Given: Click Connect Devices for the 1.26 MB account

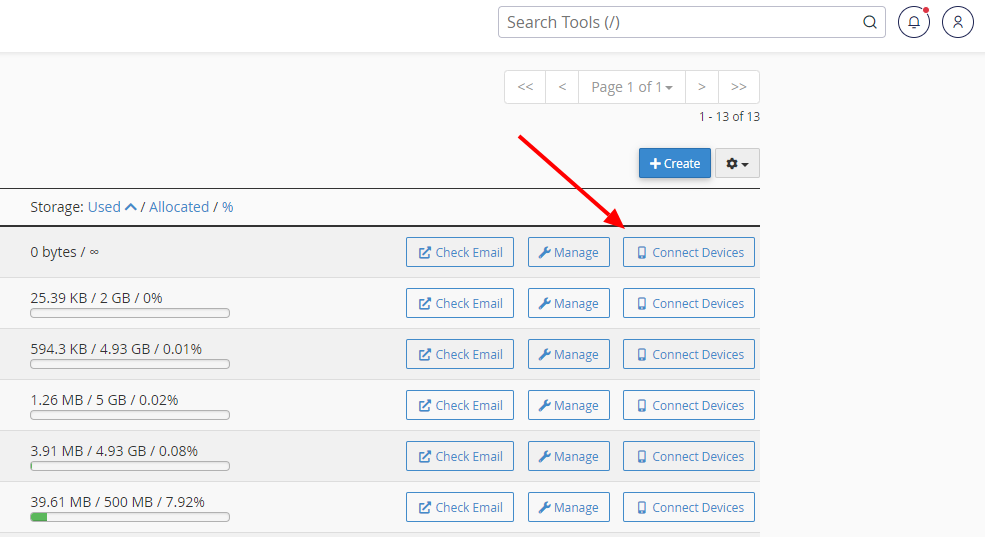Looking at the screenshot, I should tap(688, 405).
